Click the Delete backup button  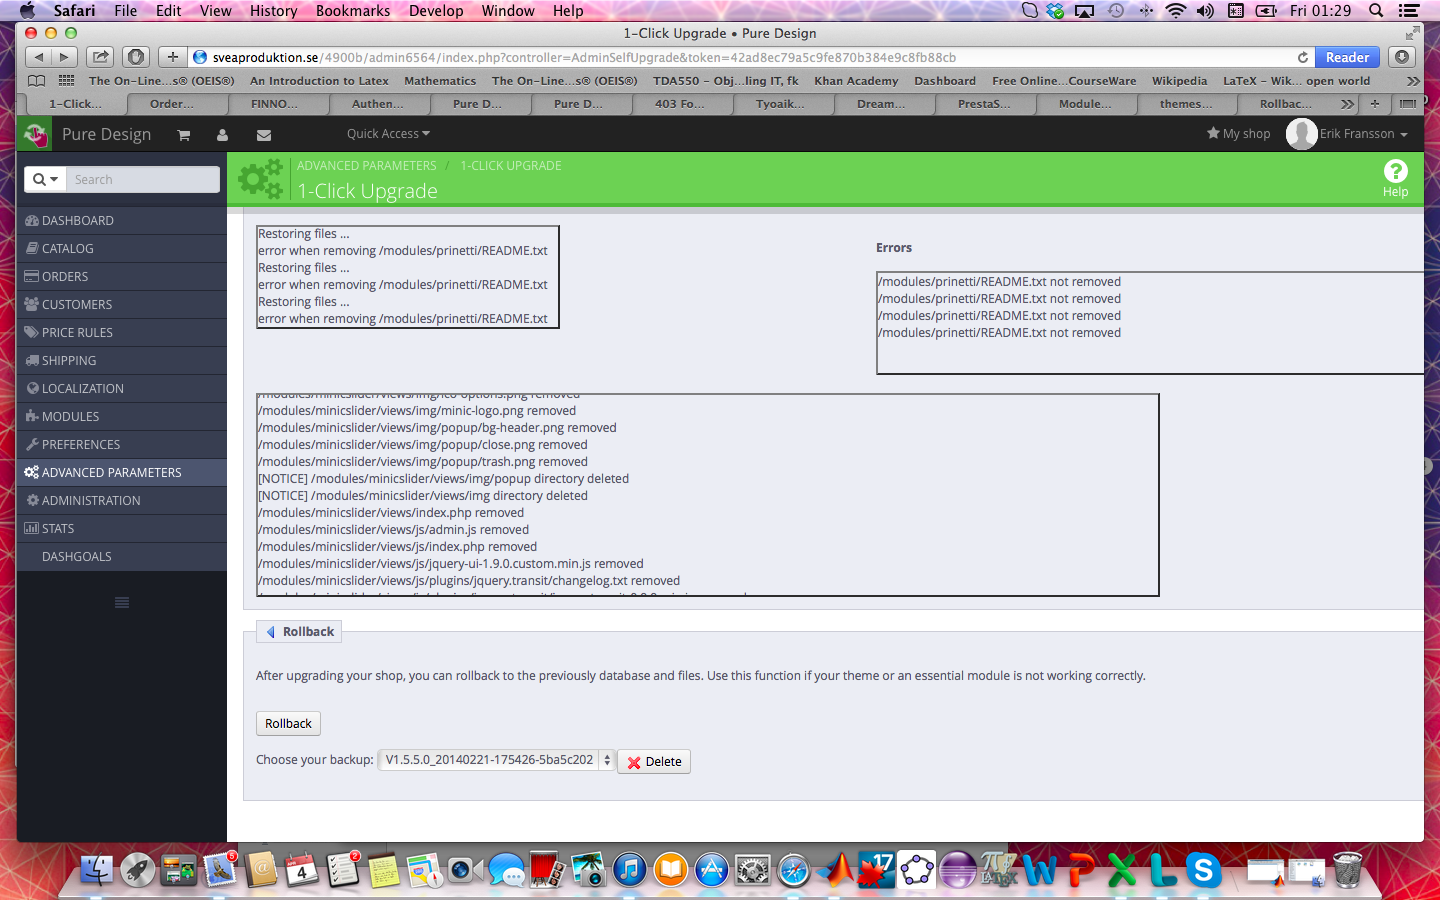tap(654, 762)
